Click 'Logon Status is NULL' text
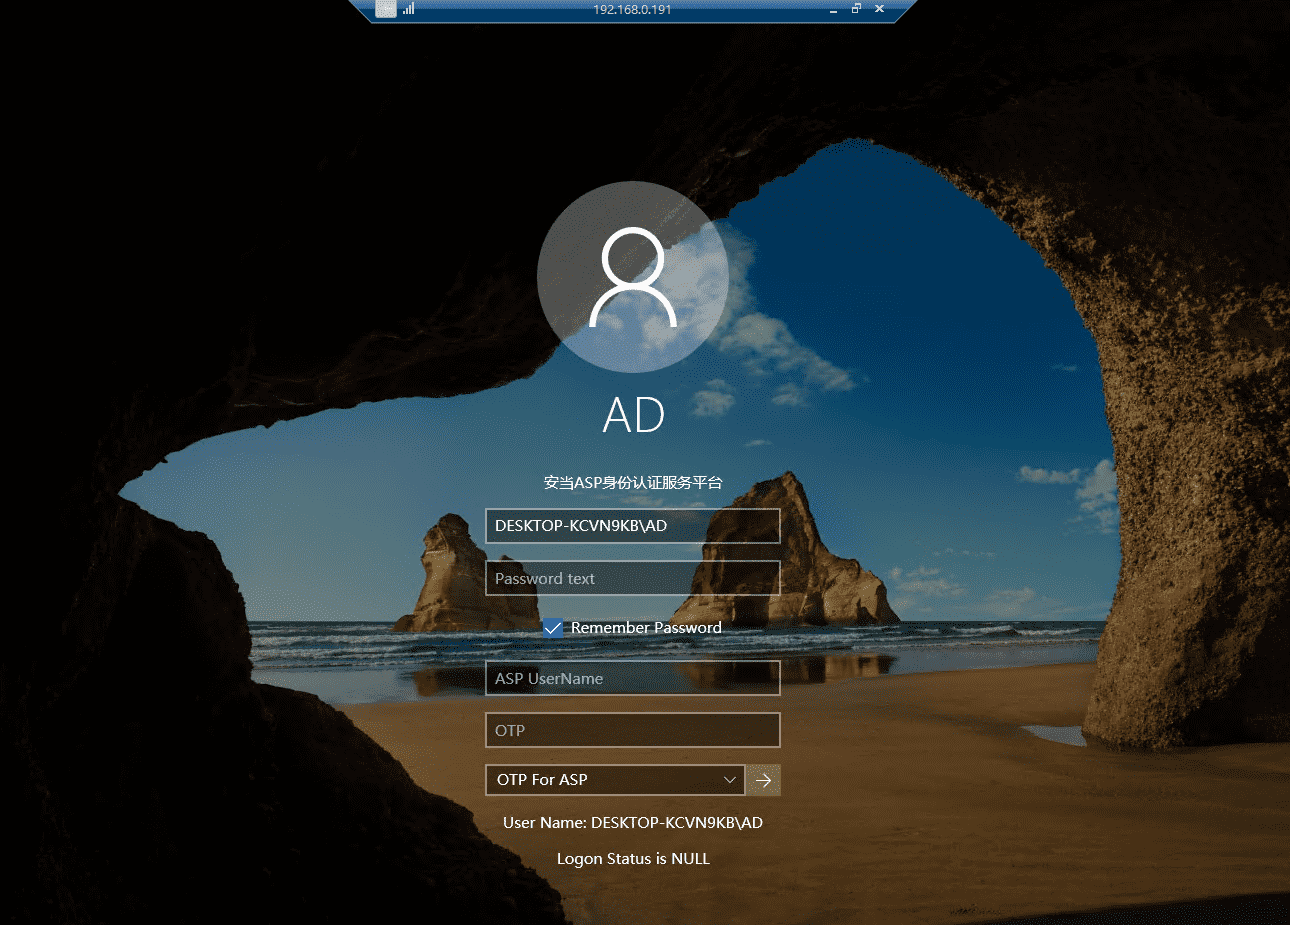Image resolution: width=1290 pixels, height=925 pixels. 633,859
